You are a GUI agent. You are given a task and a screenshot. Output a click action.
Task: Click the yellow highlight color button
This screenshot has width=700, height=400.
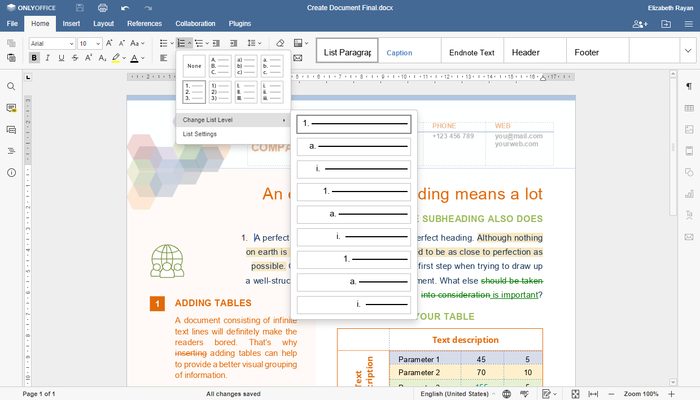[x=115, y=58]
